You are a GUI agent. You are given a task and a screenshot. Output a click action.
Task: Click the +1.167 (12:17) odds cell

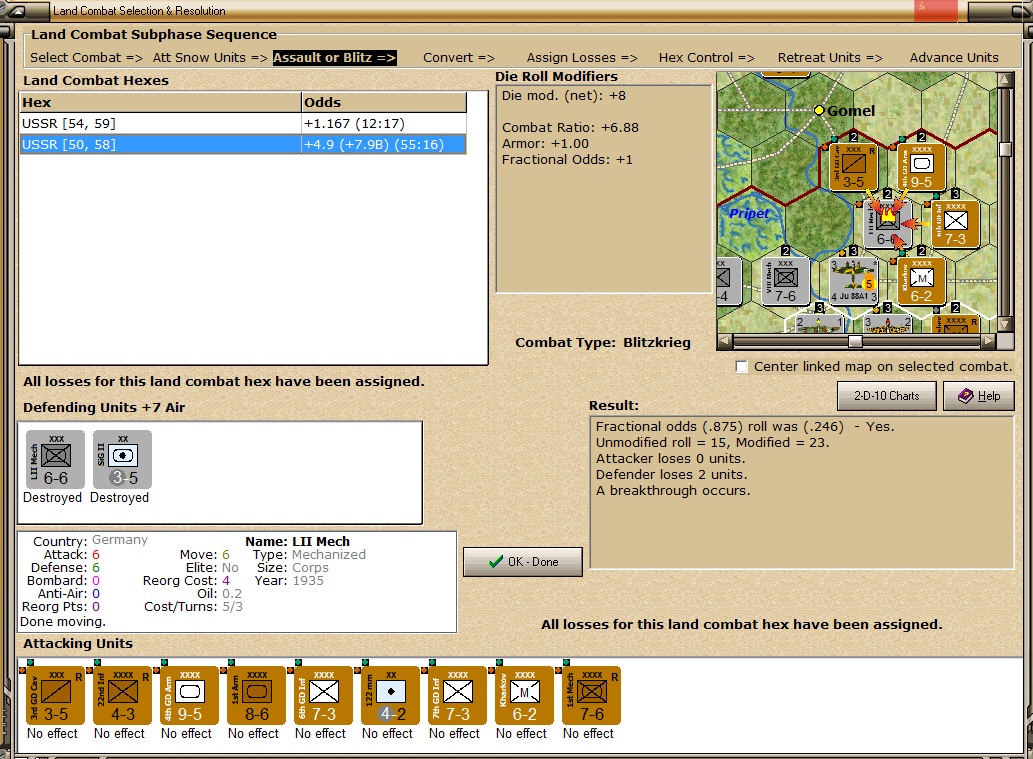383,124
